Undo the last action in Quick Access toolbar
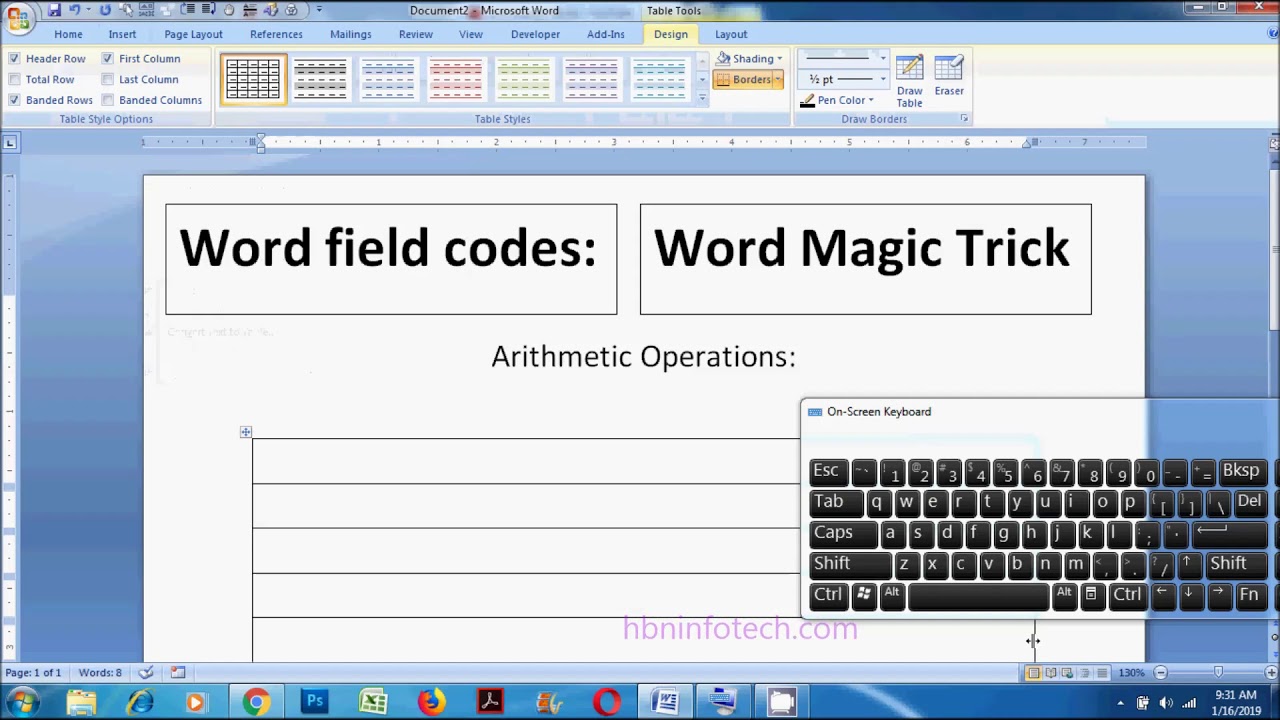The width and height of the screenshot is (1280, 720). click(74, 10)
